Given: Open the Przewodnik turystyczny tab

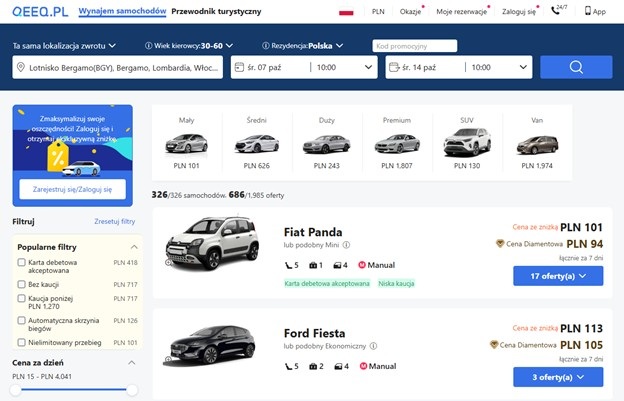Looking at the screenshot, I should (216, 12).
